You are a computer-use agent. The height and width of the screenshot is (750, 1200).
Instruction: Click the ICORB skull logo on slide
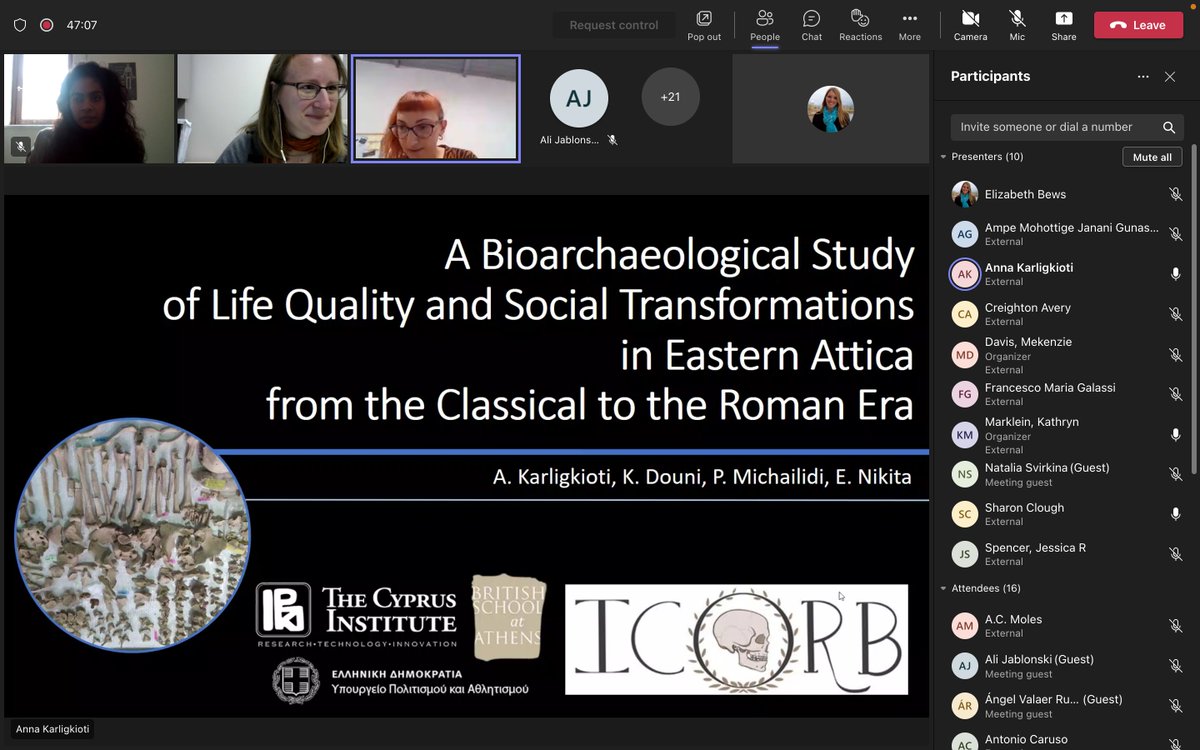(x=736, y=639)
